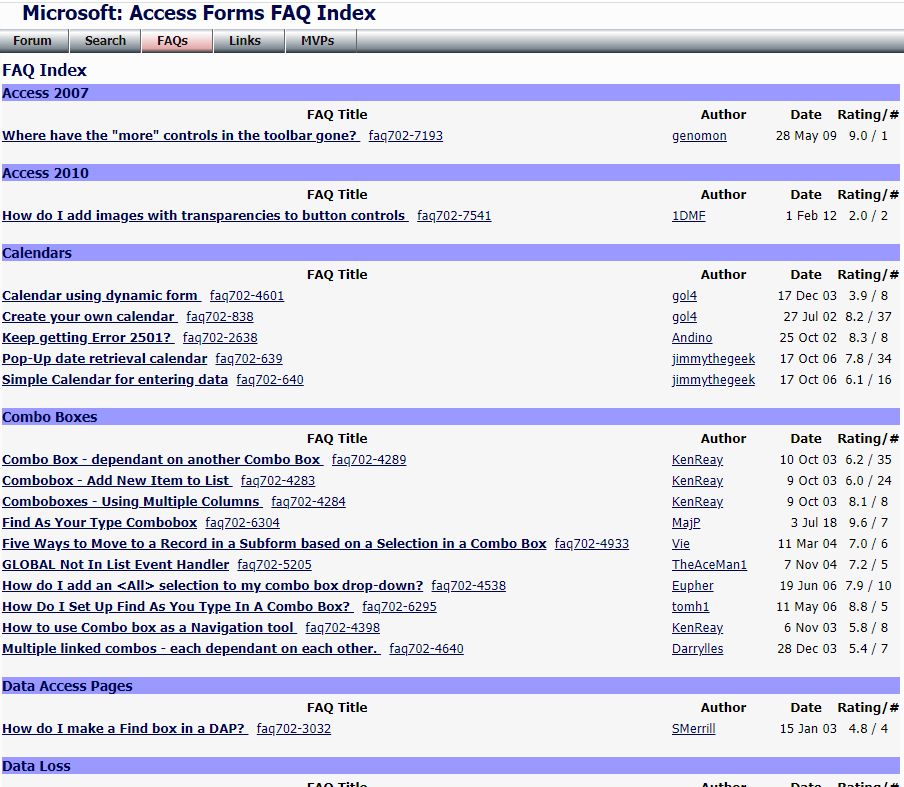
Task: Open 'Create your own calendar' FAQ
Action: (x=89, y=317)
